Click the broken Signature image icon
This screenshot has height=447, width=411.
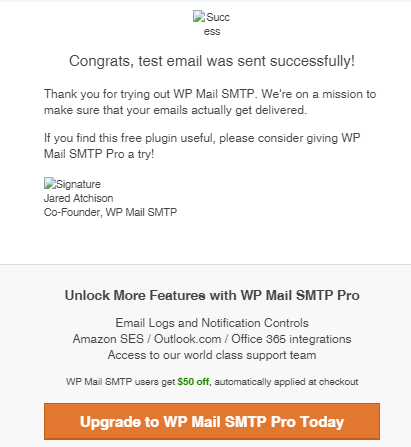tap(50, 183)
